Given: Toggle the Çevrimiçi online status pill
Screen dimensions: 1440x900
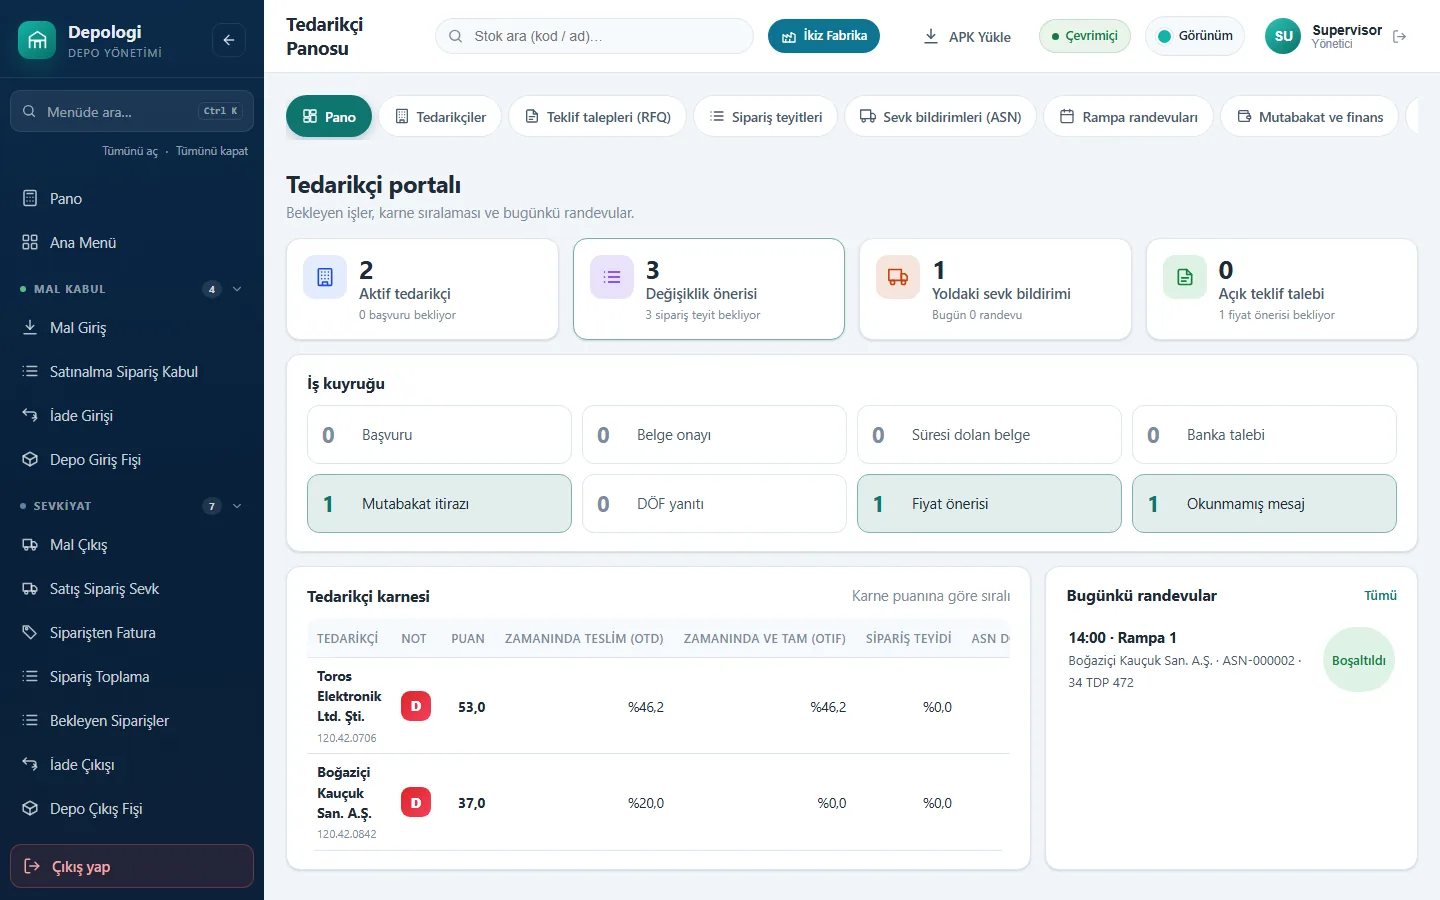Looking at the screenshot, I should (1085, 36).
